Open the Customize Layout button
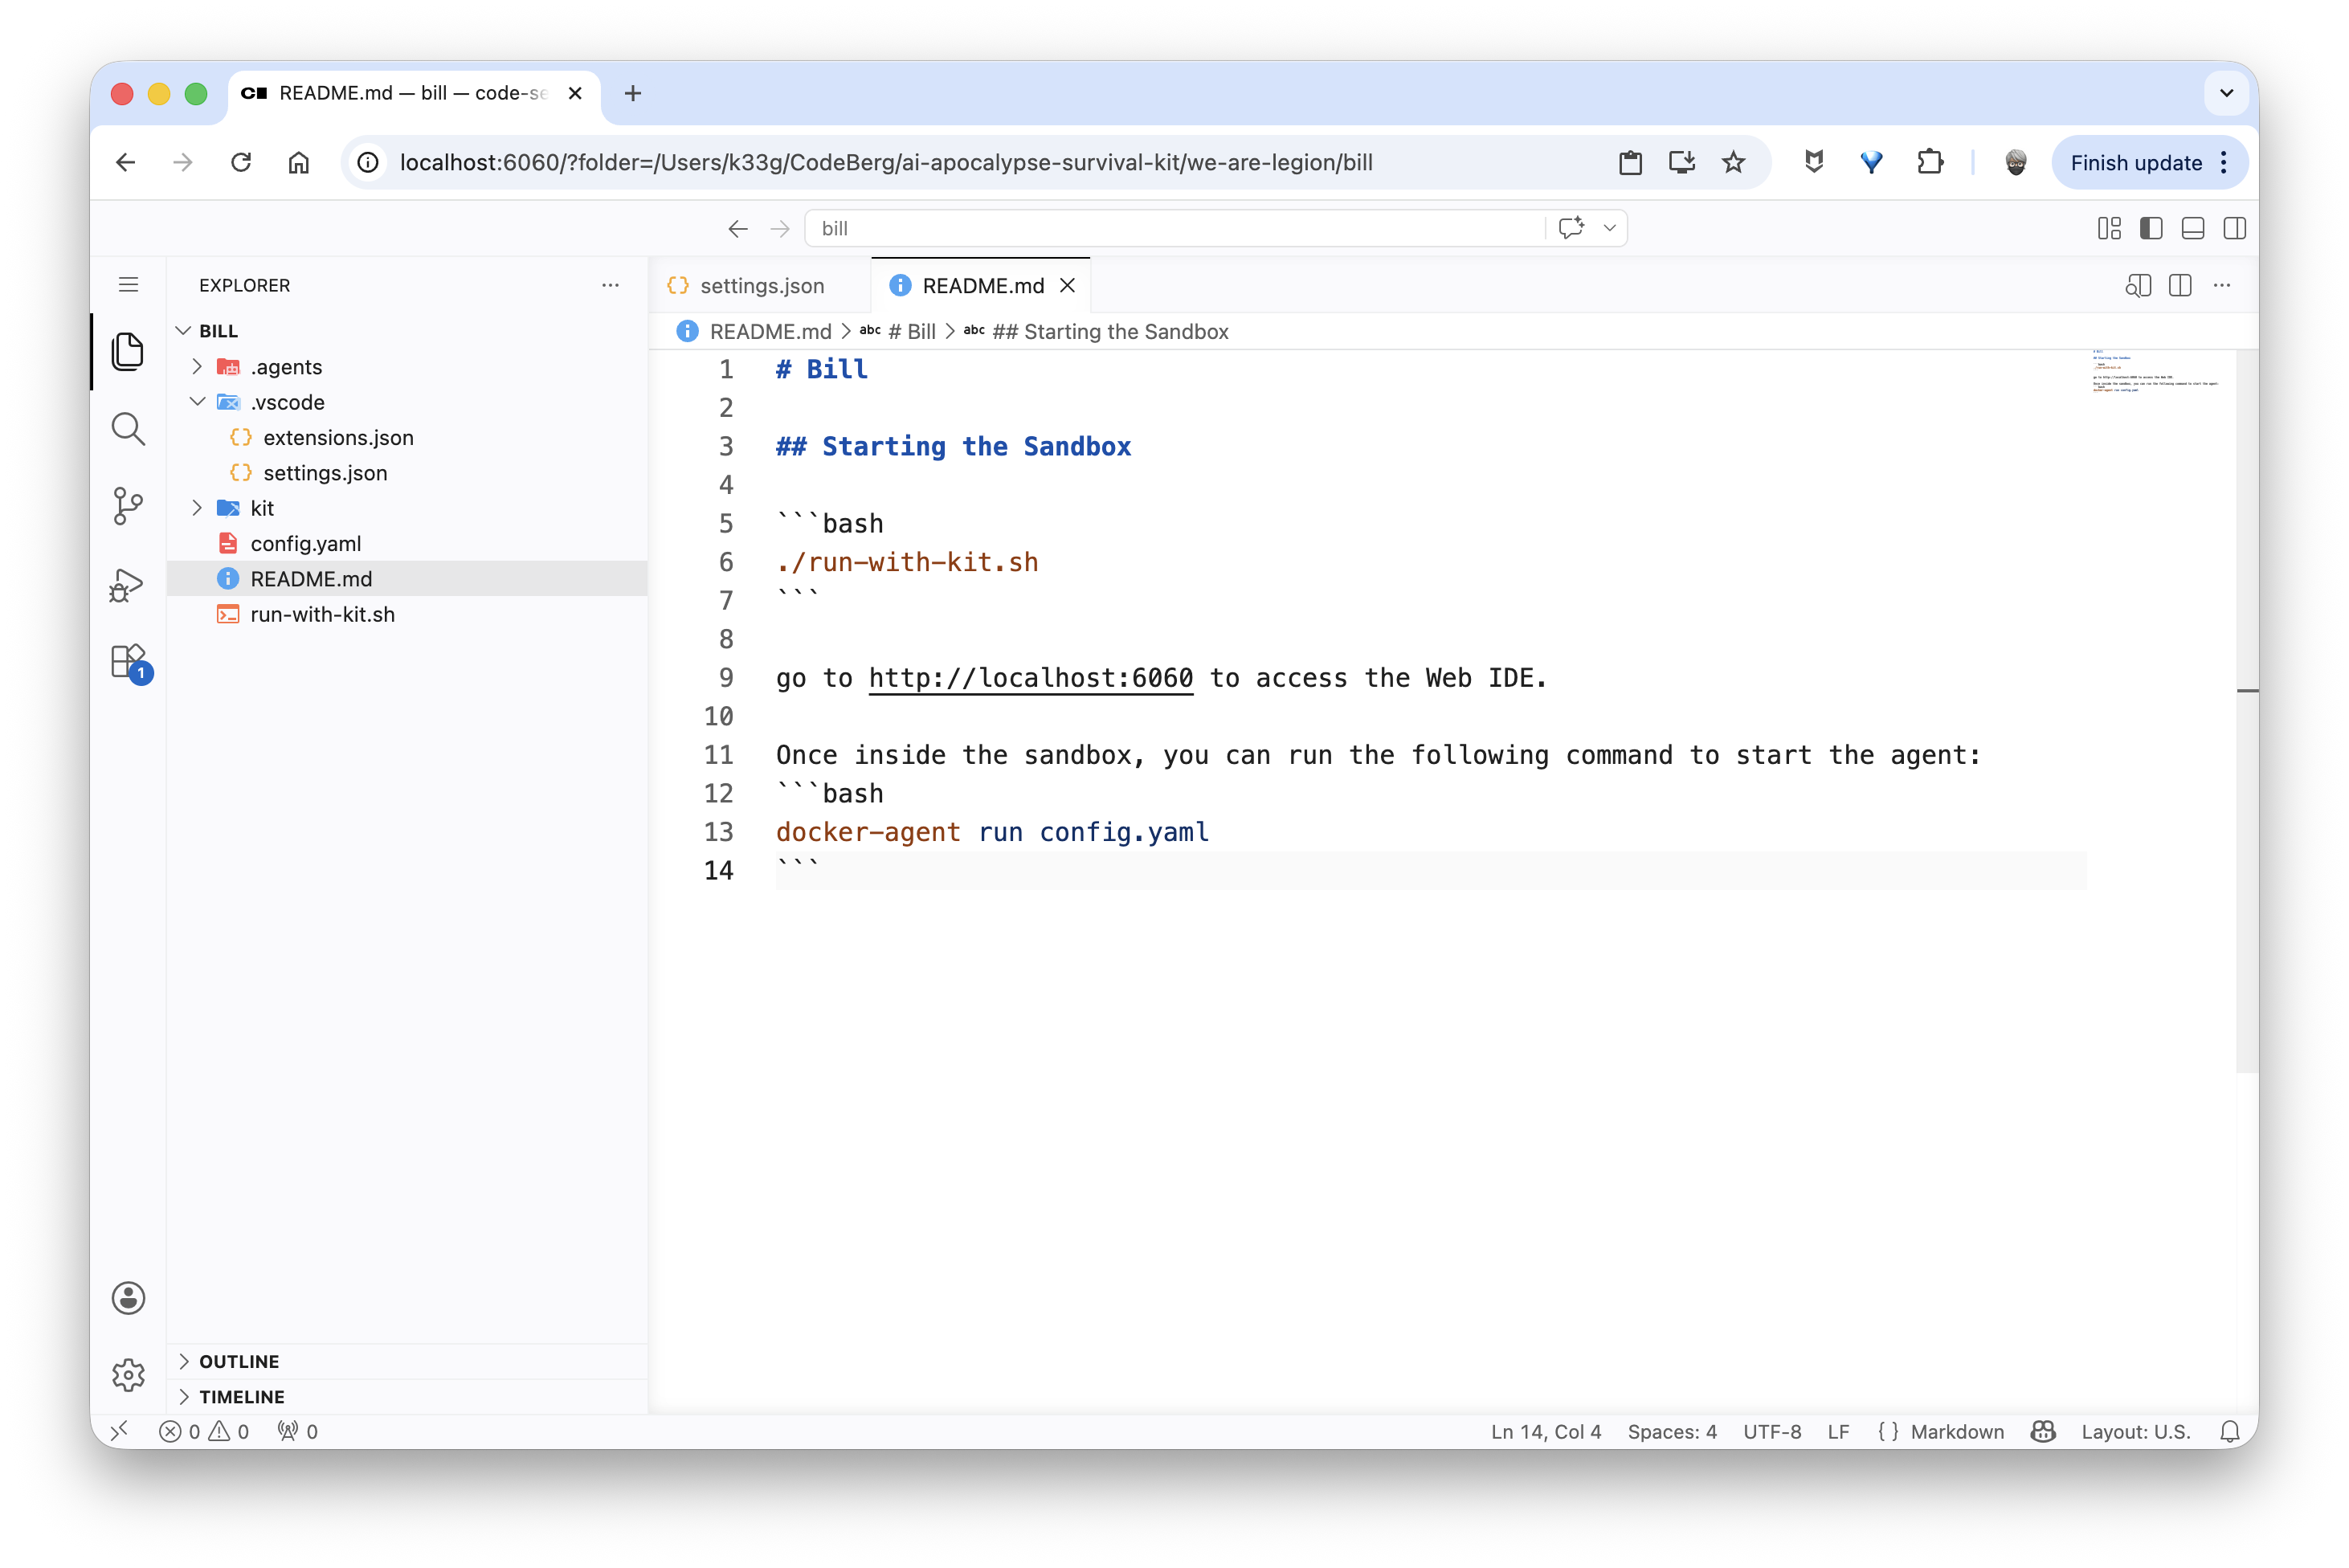The image size is (2349, 1568). [2109, 229]
